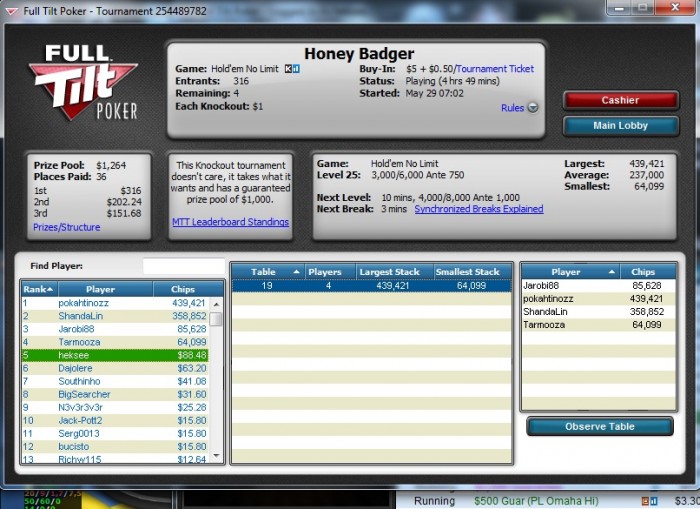This screenshot has width=700, height=509.
Task: Open MTT Leaderboard Standings link
Action: point(230,222)
